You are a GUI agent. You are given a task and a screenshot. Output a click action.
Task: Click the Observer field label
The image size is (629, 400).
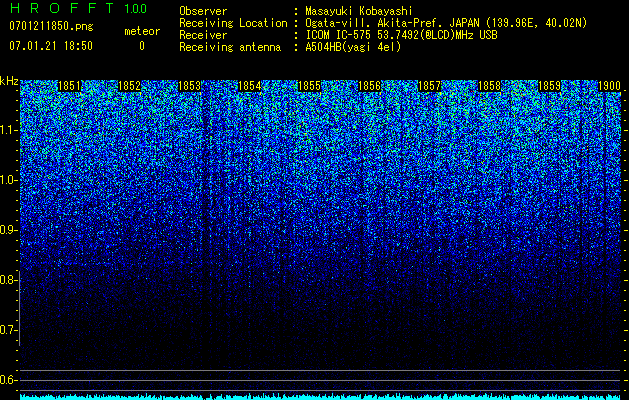tap(203, 11)
